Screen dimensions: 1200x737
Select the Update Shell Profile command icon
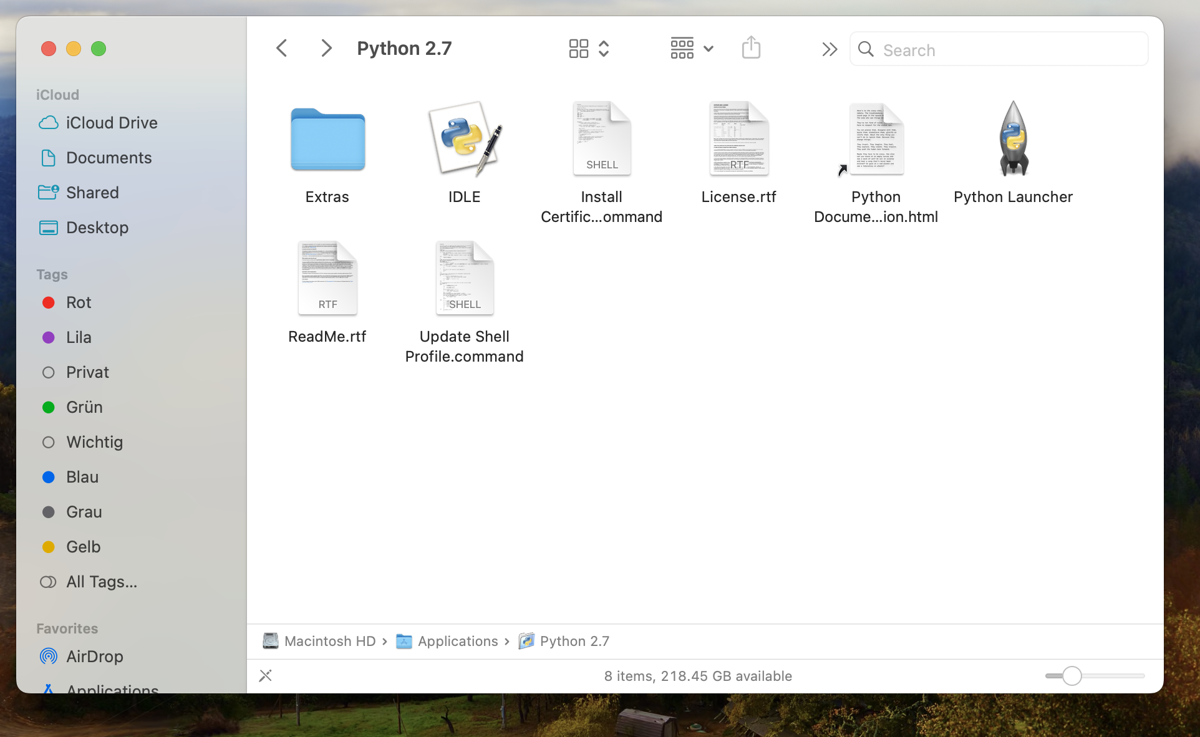[465, 278]
